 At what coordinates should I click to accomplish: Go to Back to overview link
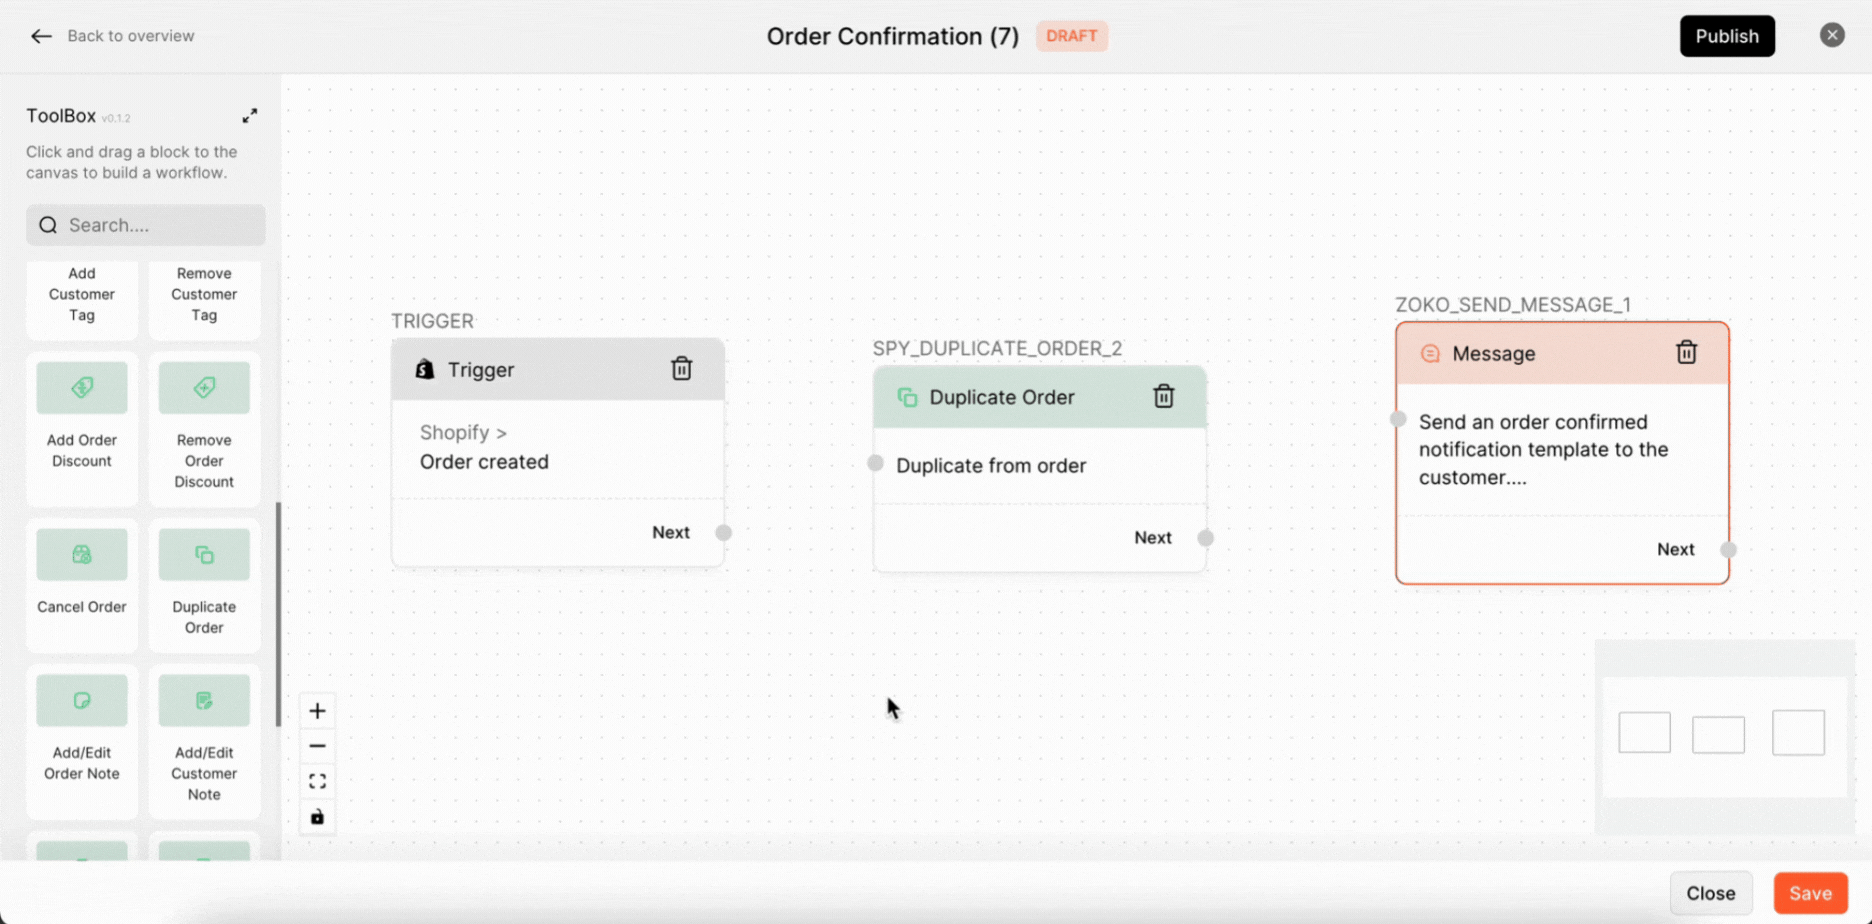pos(131,36)
